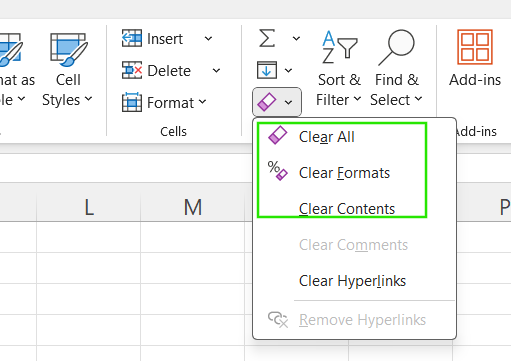Open the Fill dropdown arrow
511x361 pixels.
click(x=288, y=70)
